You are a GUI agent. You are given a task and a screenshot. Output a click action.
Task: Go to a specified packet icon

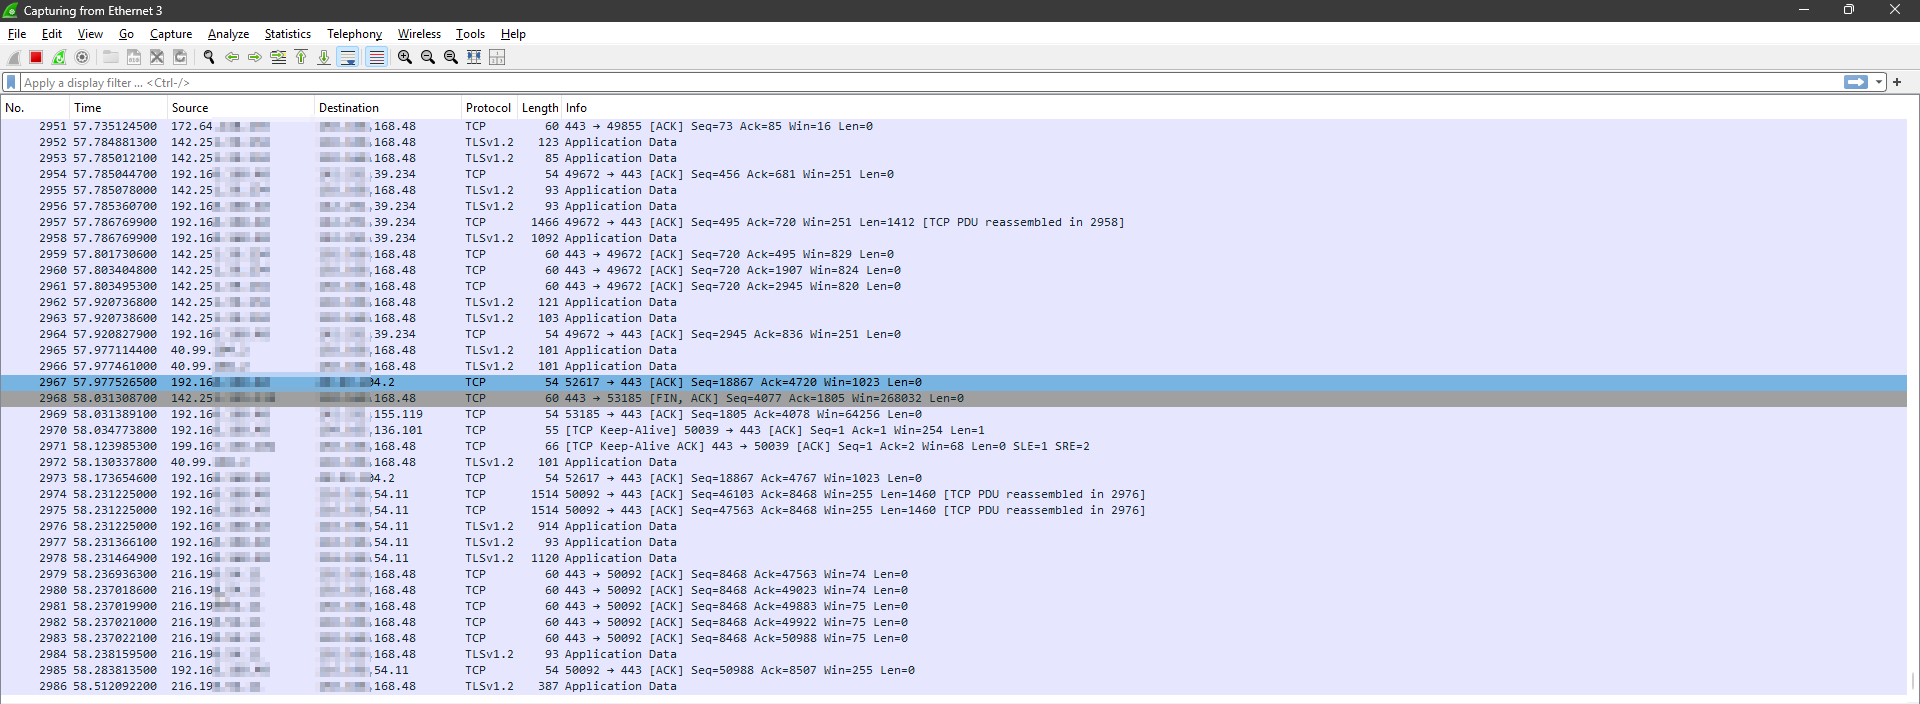[278, 57]
